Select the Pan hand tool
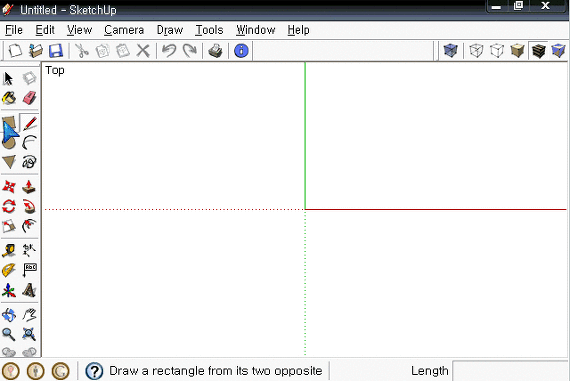570x381 pixels. (29, 315)
